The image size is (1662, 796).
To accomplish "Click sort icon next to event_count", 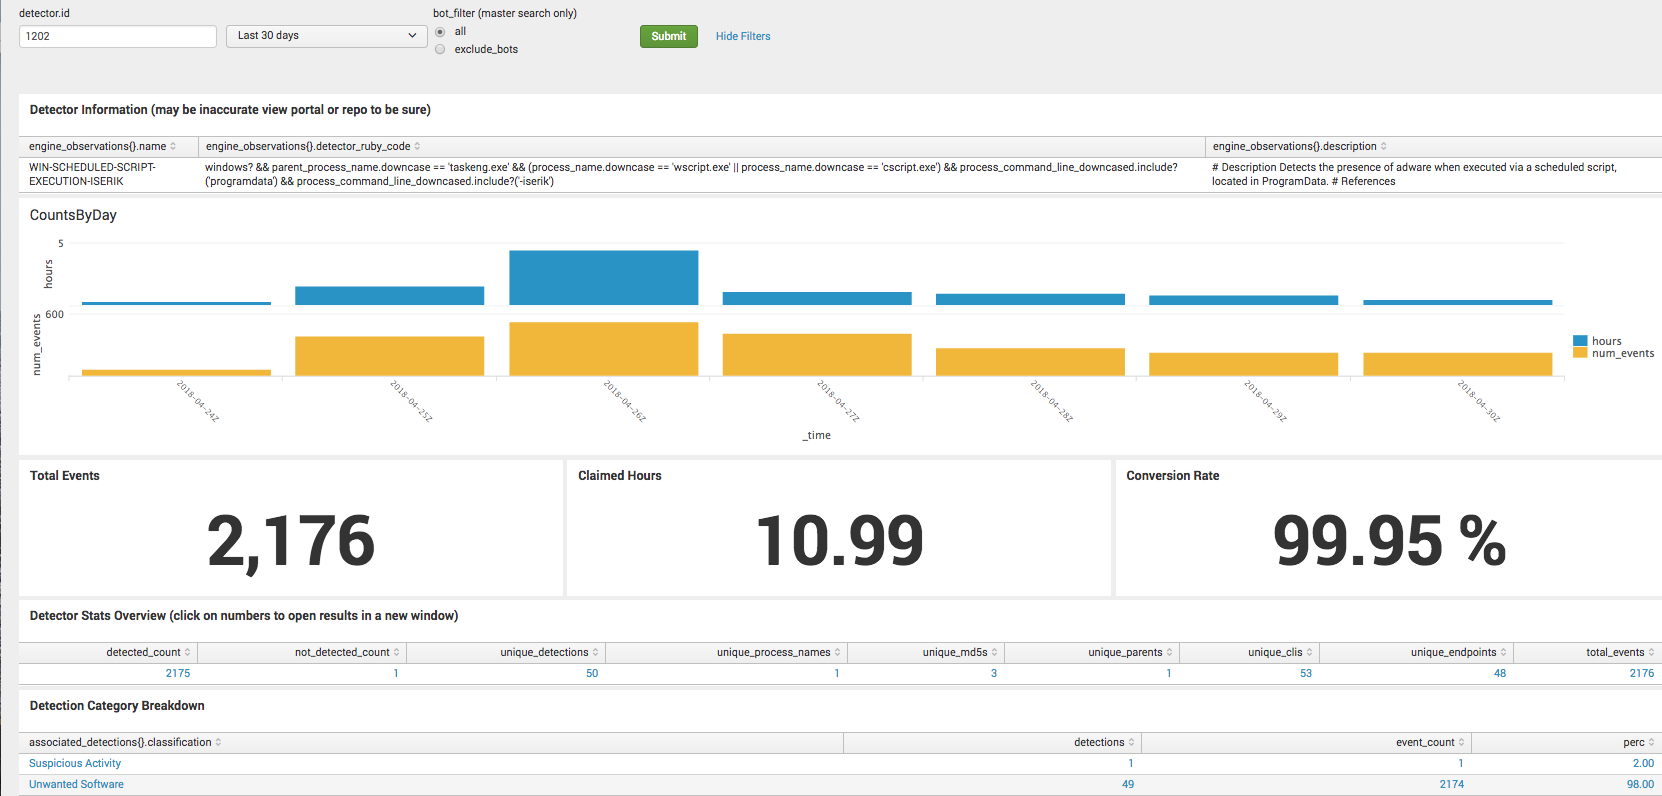I will [1462, 743].
